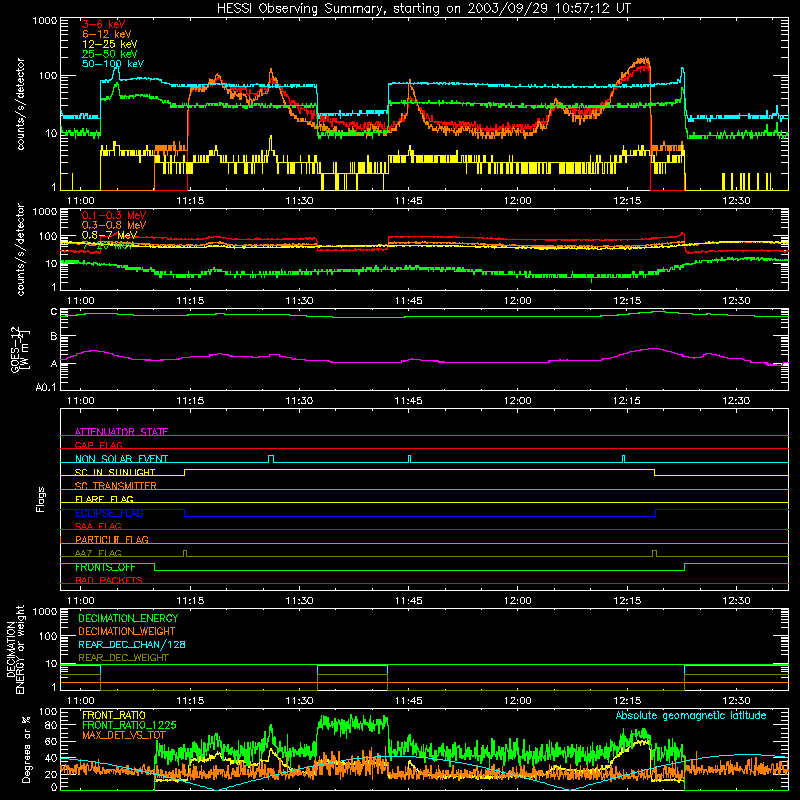
Task: Click the GOES-12 vertical axis label
Action: point(20,349)
